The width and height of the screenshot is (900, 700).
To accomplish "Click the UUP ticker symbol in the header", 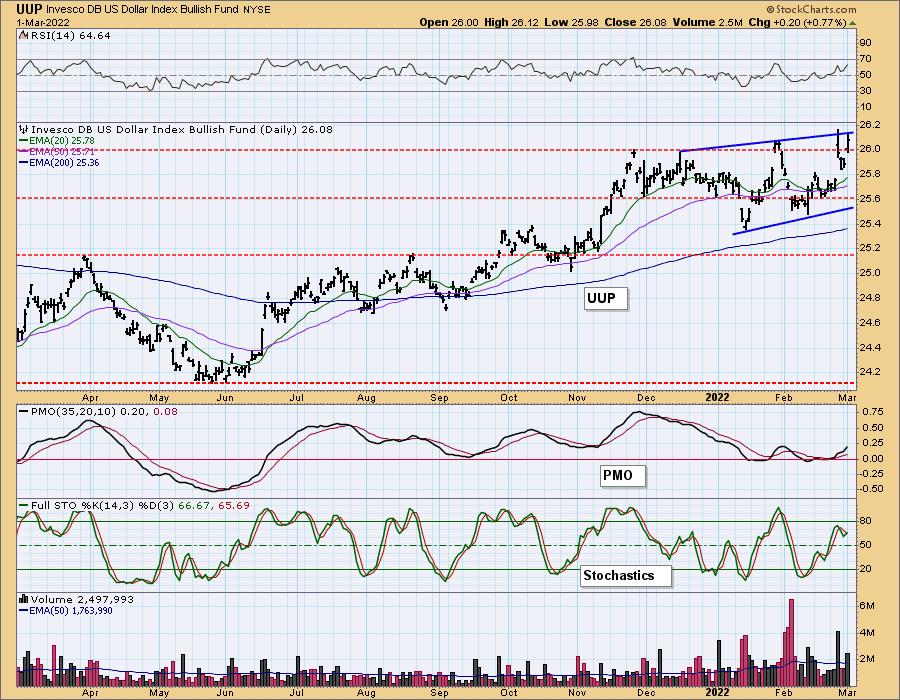I will (x=29, y=9).
